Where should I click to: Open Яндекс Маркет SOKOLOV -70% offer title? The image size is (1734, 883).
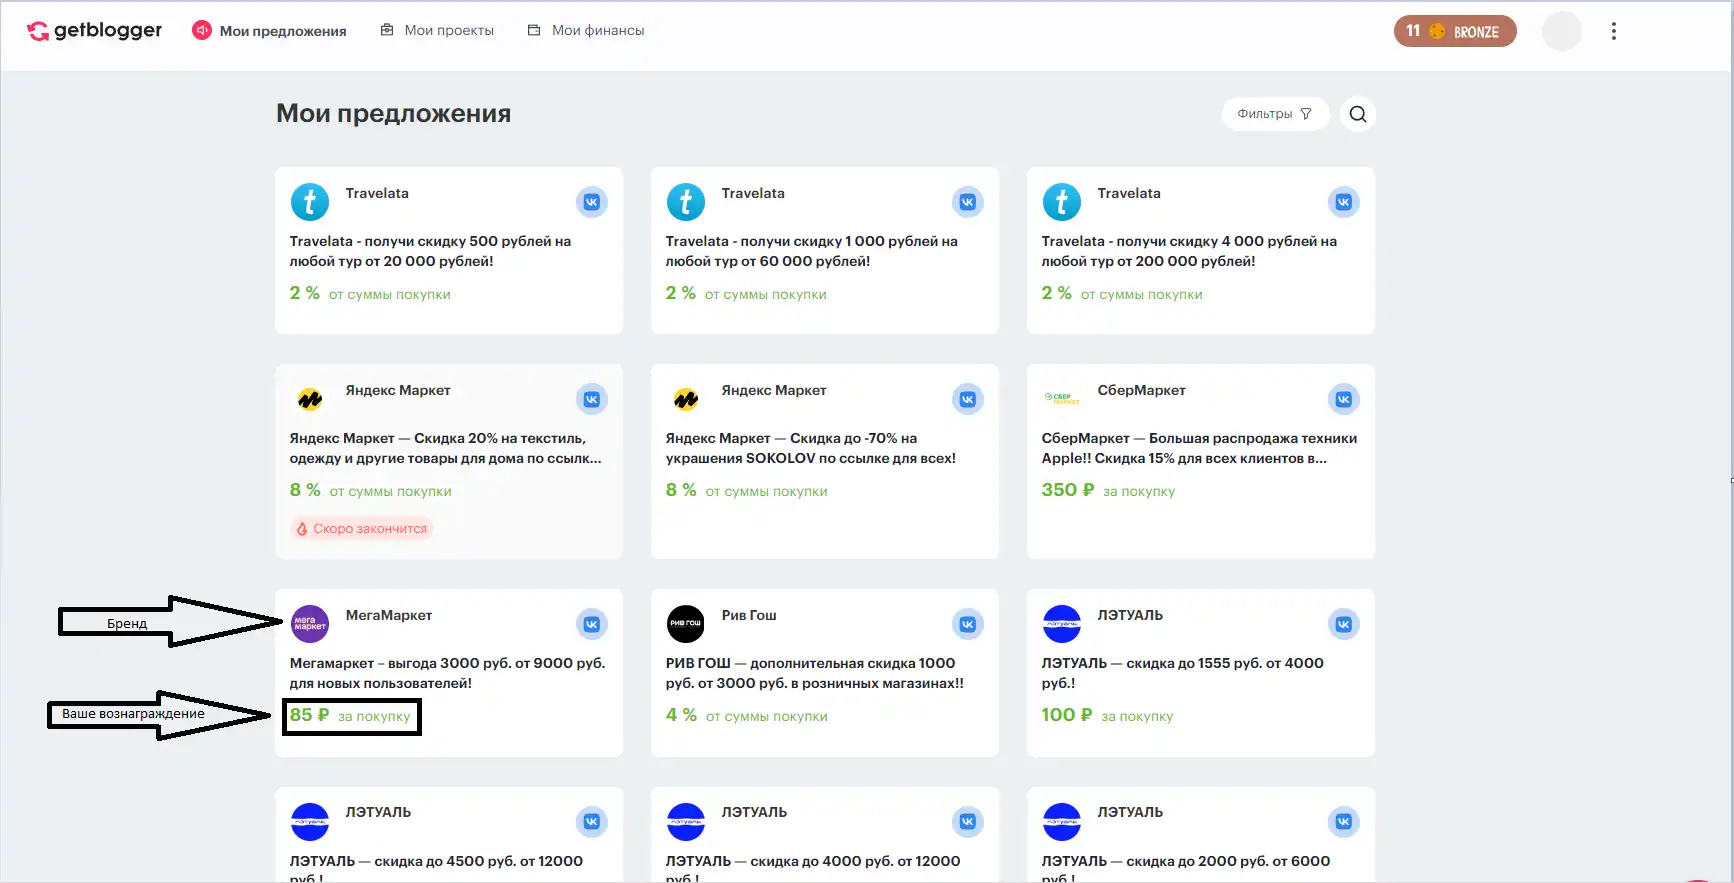pos(811,448)
